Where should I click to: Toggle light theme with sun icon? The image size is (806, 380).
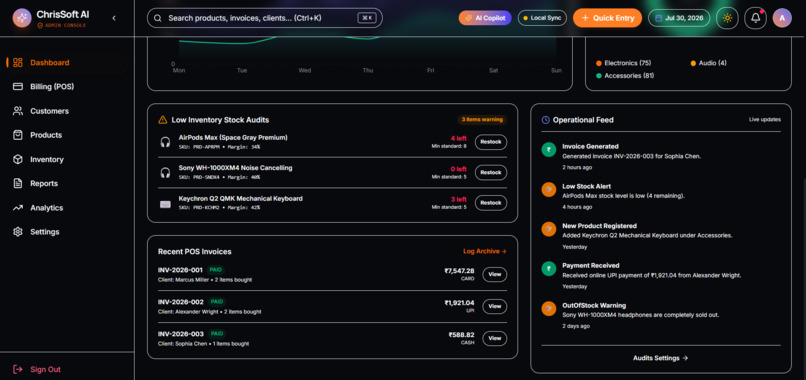[727, 18]
